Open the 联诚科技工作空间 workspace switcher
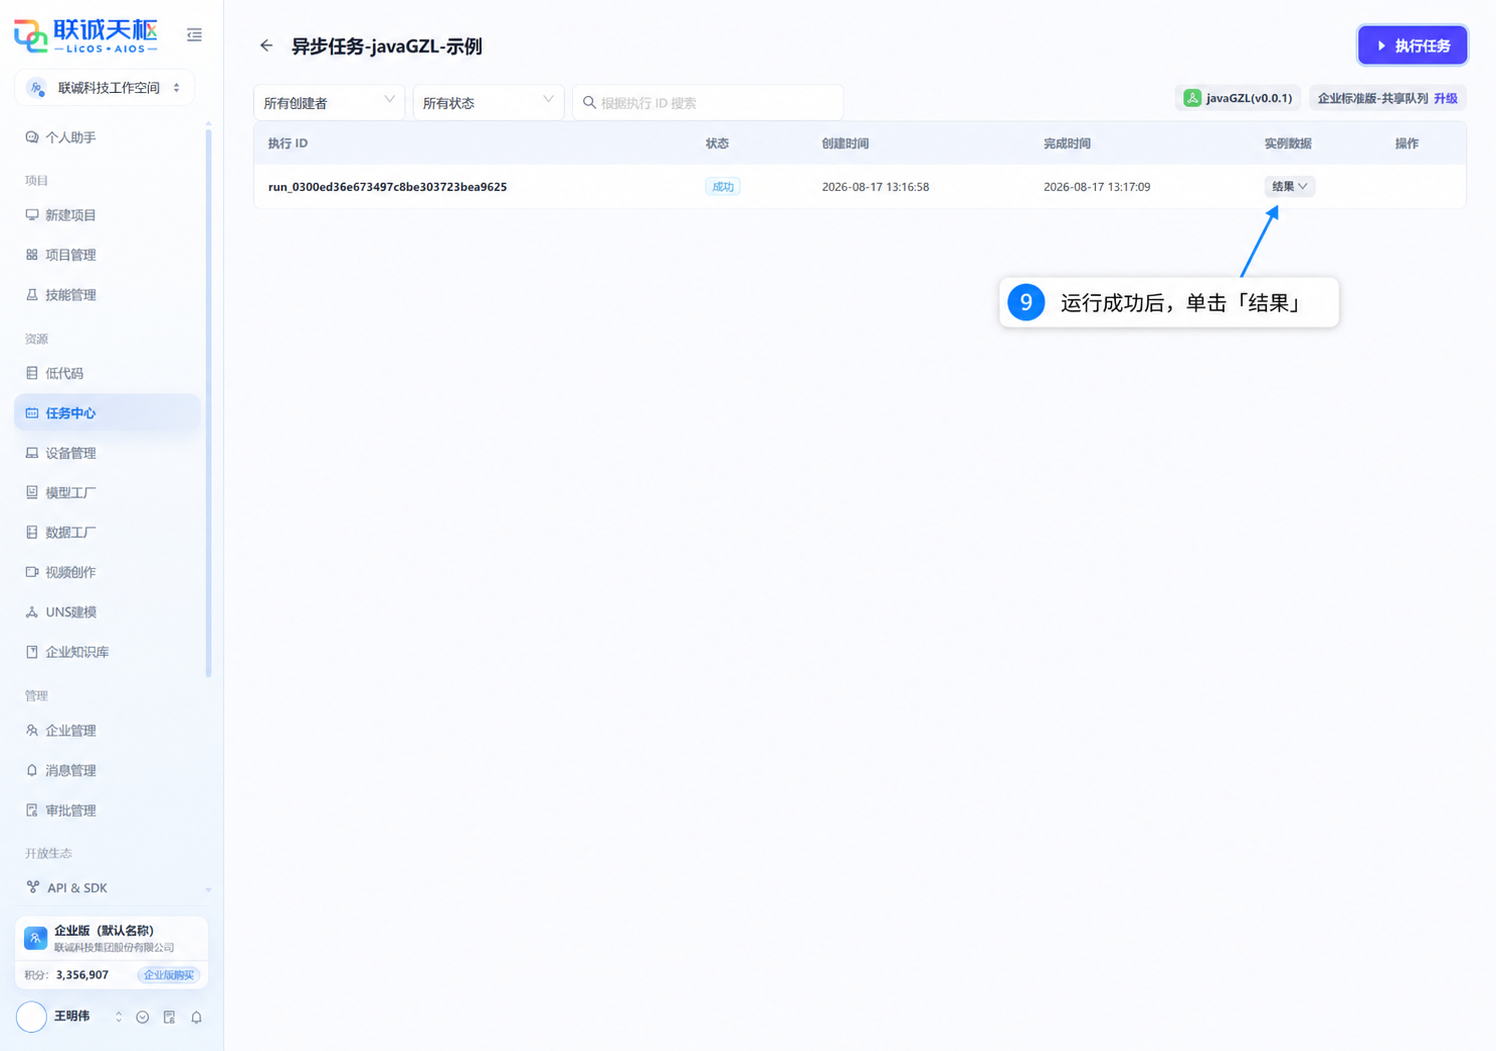This screenshot has height=1051, width=1496. 105,88
